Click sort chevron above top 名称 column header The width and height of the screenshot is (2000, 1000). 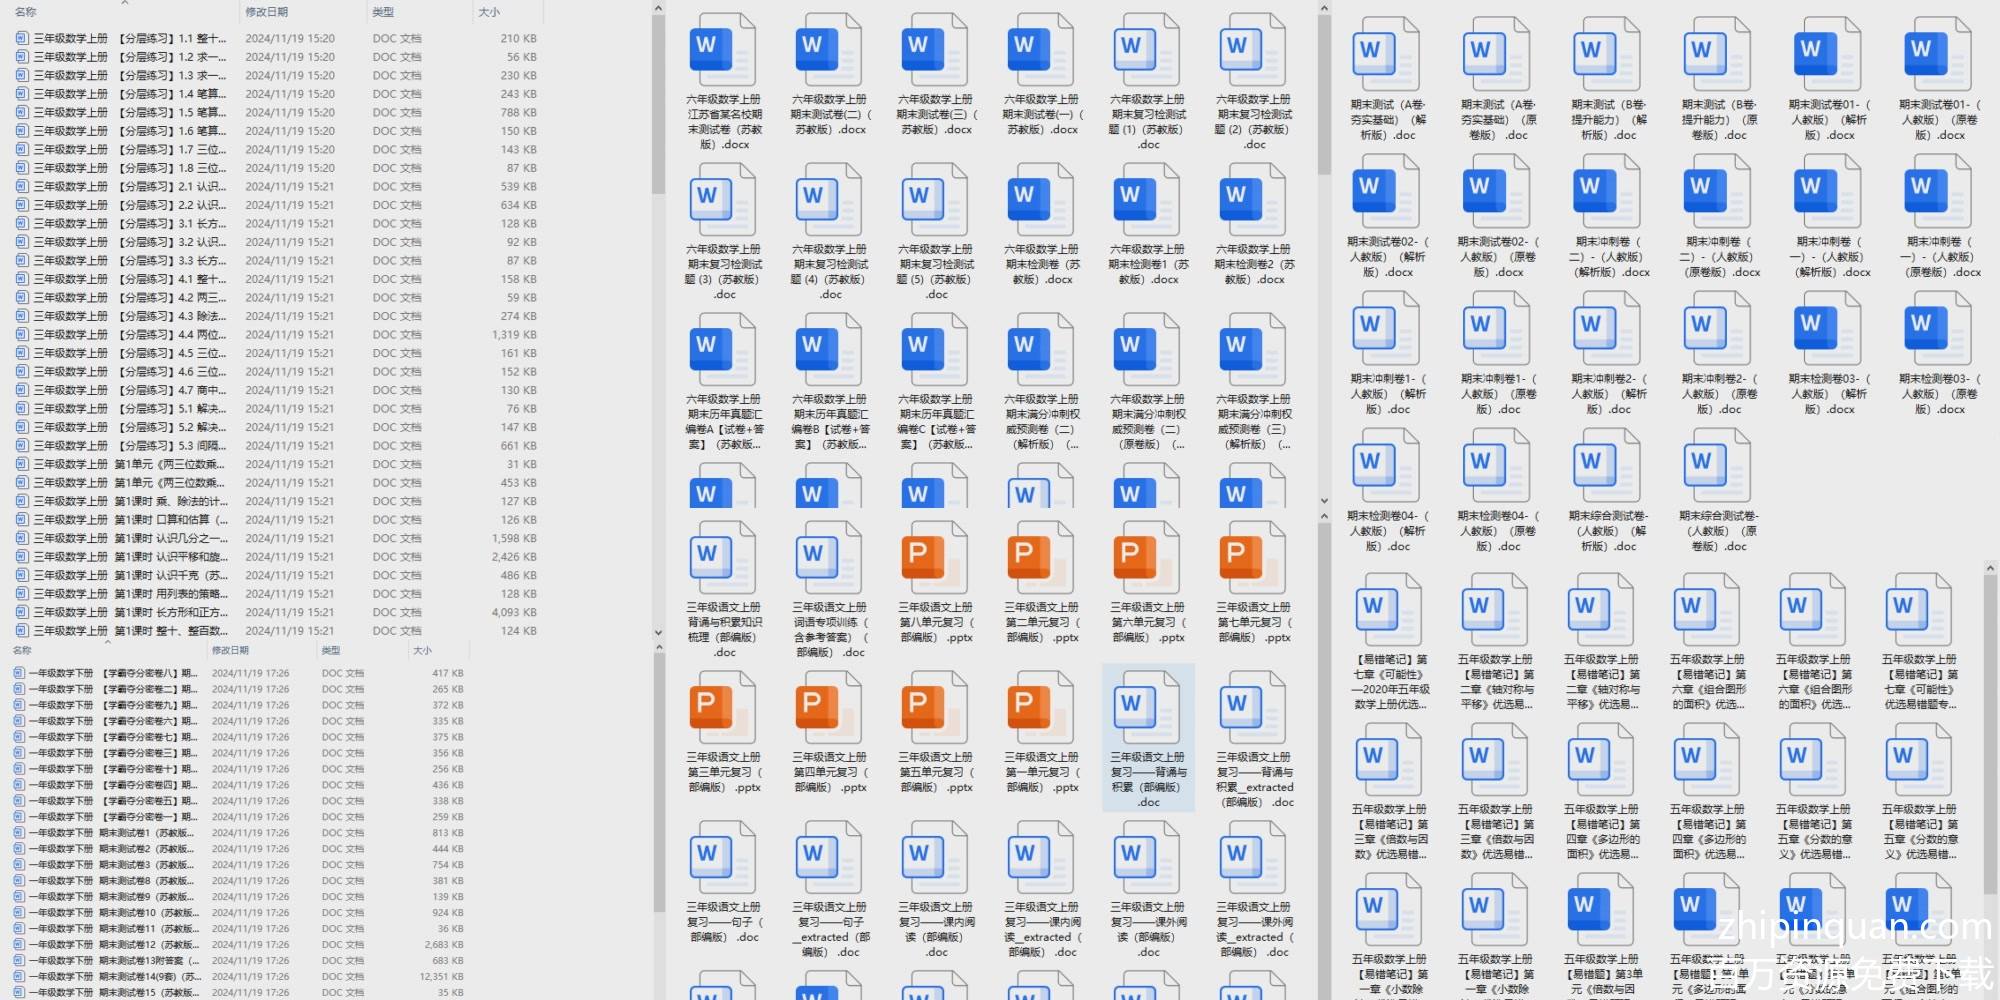click(x=125, y=3)
